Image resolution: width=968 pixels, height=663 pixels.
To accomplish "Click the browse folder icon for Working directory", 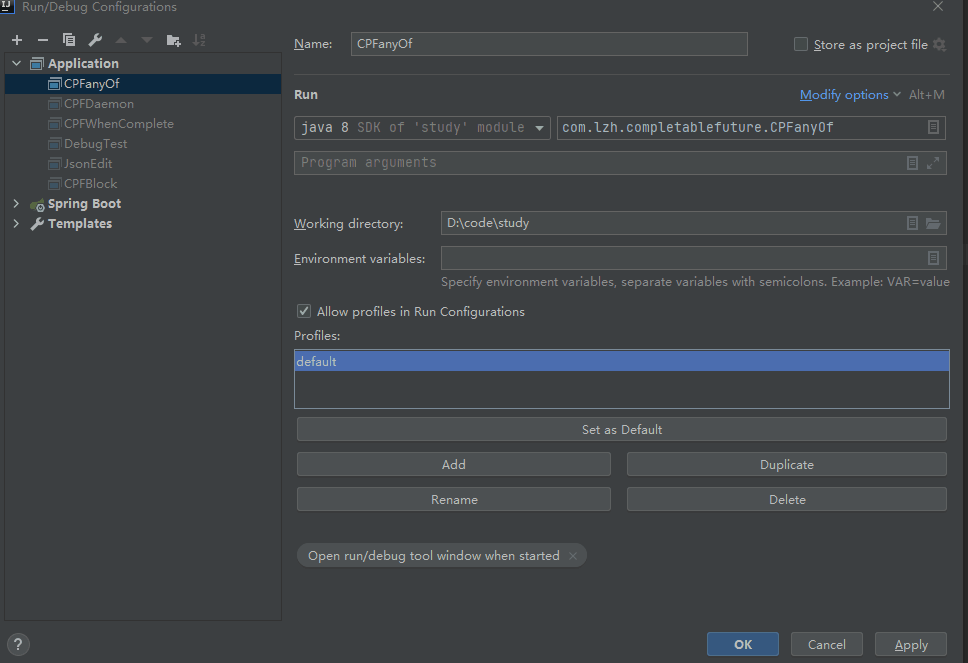I will pyautogui.click(x=934, y=223).
